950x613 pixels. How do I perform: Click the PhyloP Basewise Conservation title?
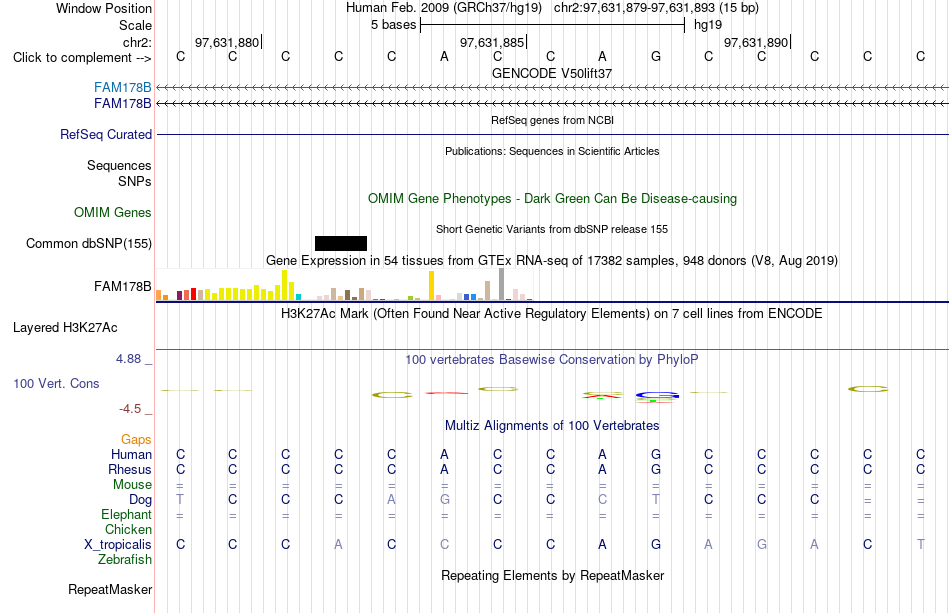(552, 360)
